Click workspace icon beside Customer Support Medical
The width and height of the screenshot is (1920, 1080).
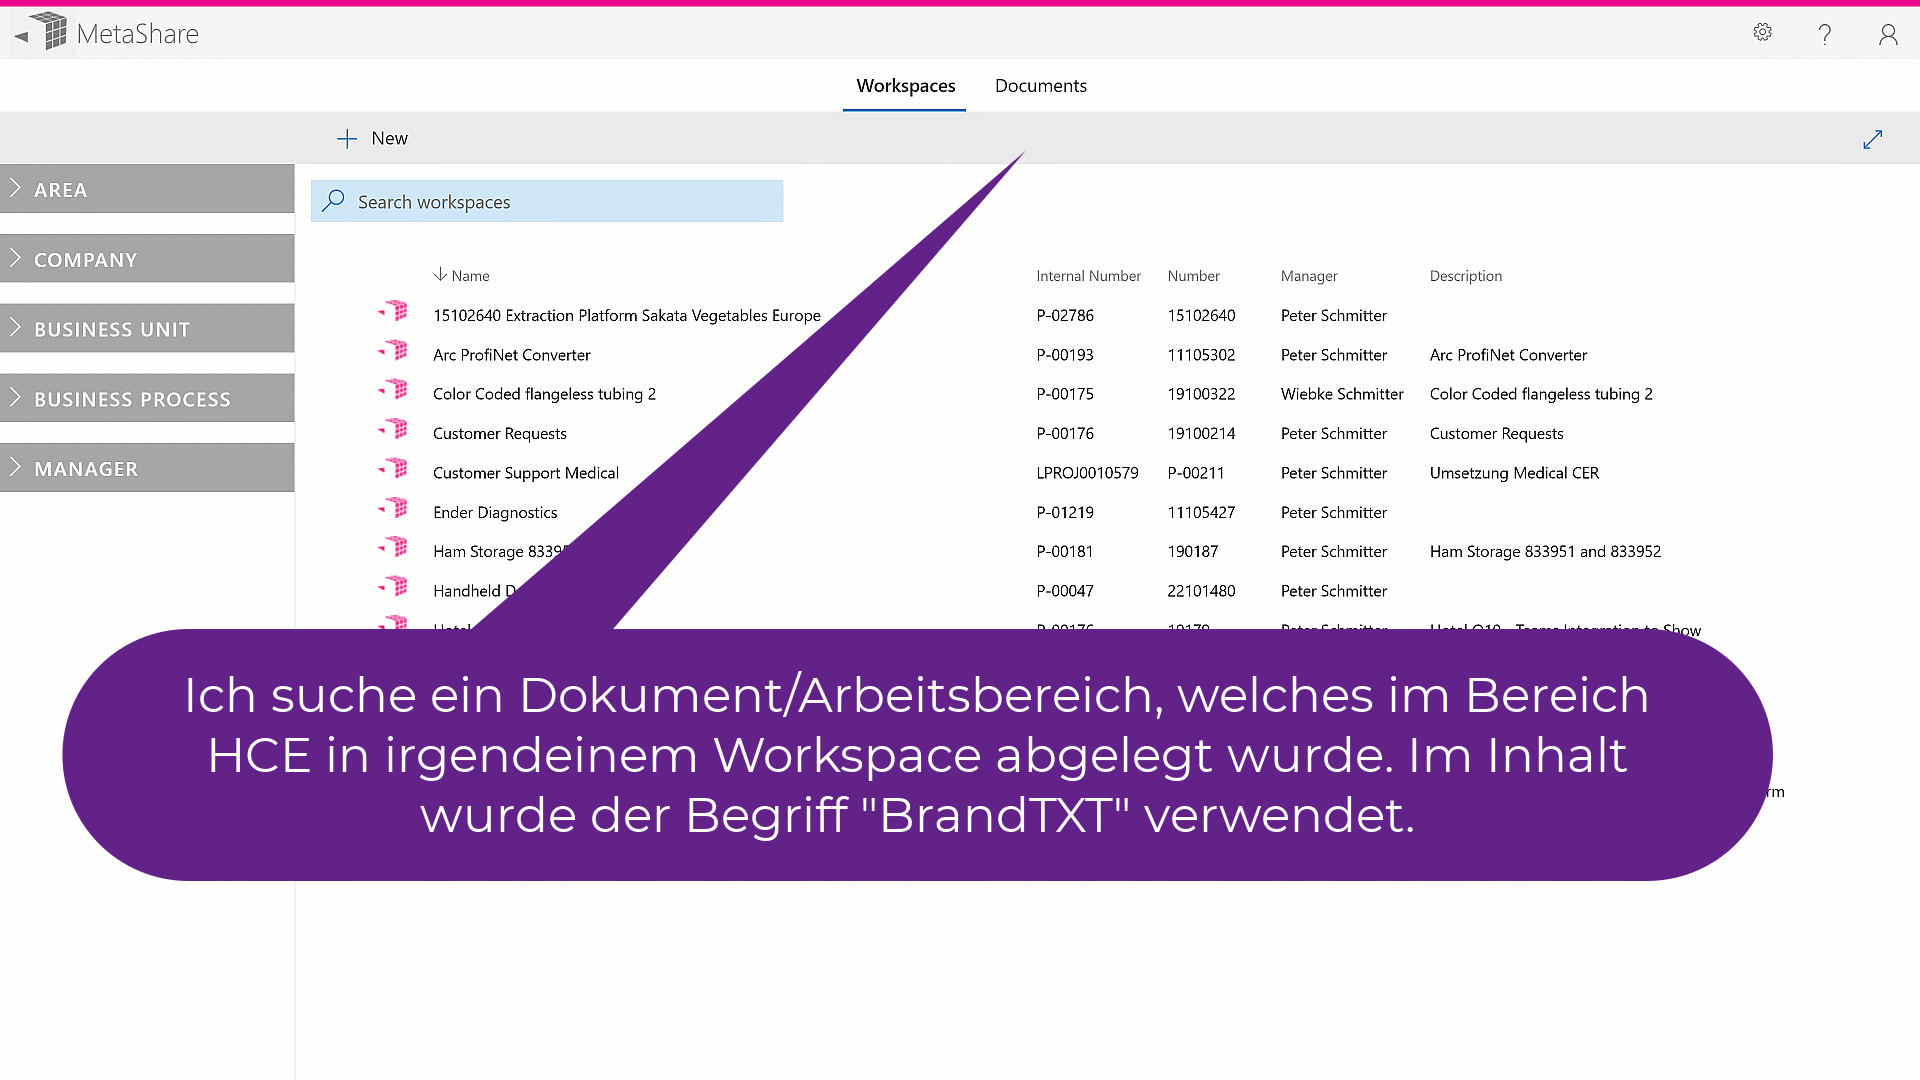coord(396,469)
